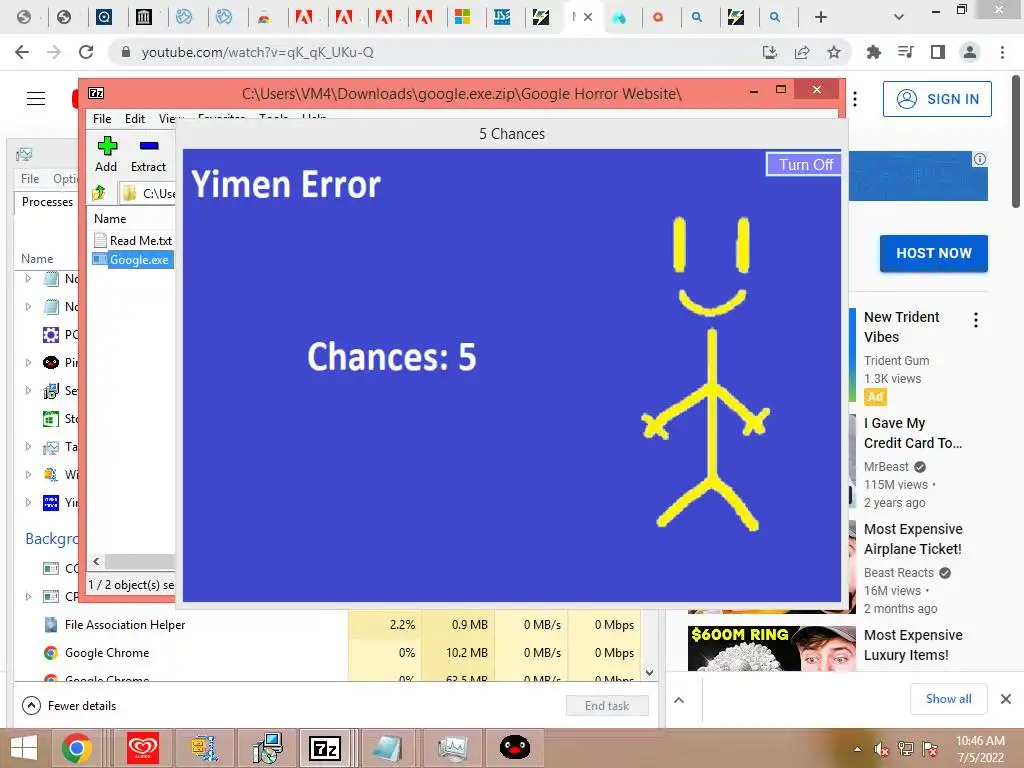This screenshot has width=1024, height=768.
Task: Click the Chrome address bar URL
Action: [257, 52]
